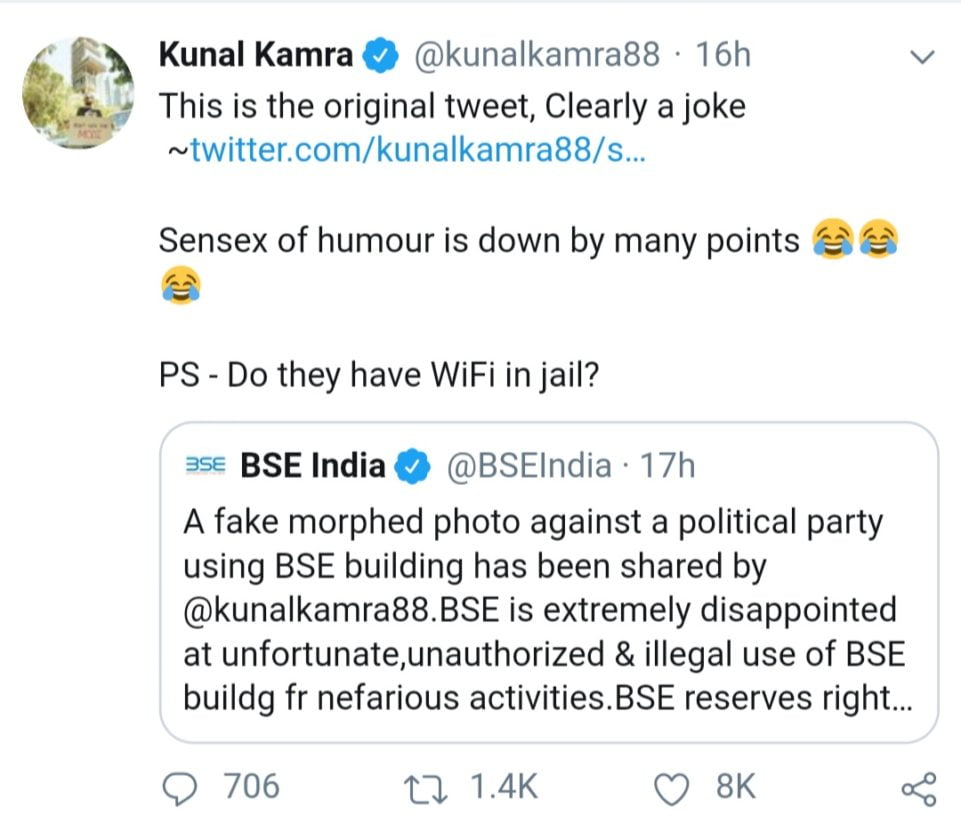Open the quoted BSE India tweet text
The image size is (961, 840).
(x=545, y=610)
